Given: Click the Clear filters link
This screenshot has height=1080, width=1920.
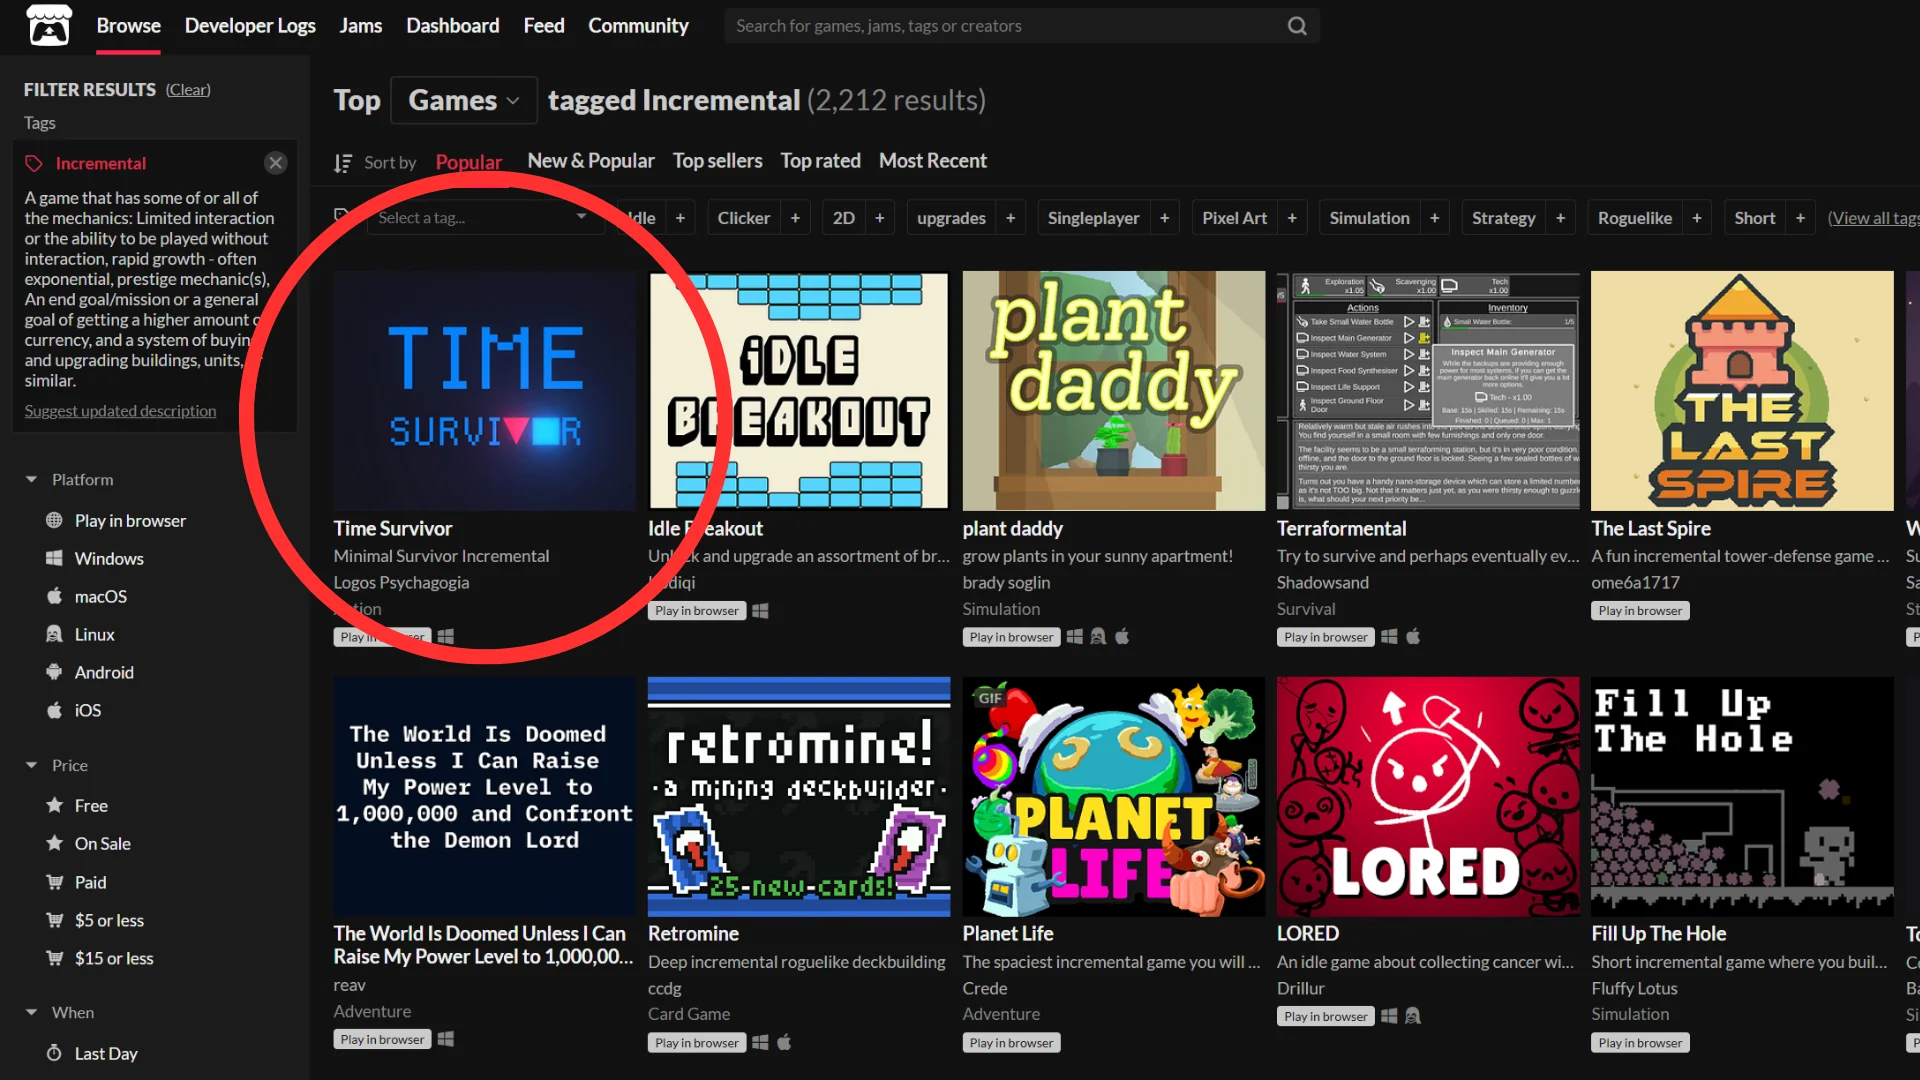Looking at the screenshot, I should pyautogui.click(x=188, y=90).
